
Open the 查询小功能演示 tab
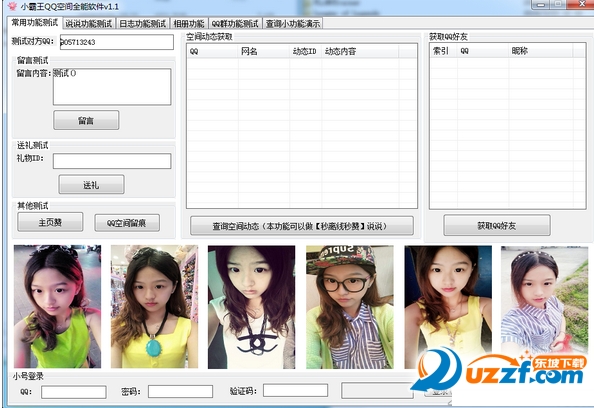point(292,23)
